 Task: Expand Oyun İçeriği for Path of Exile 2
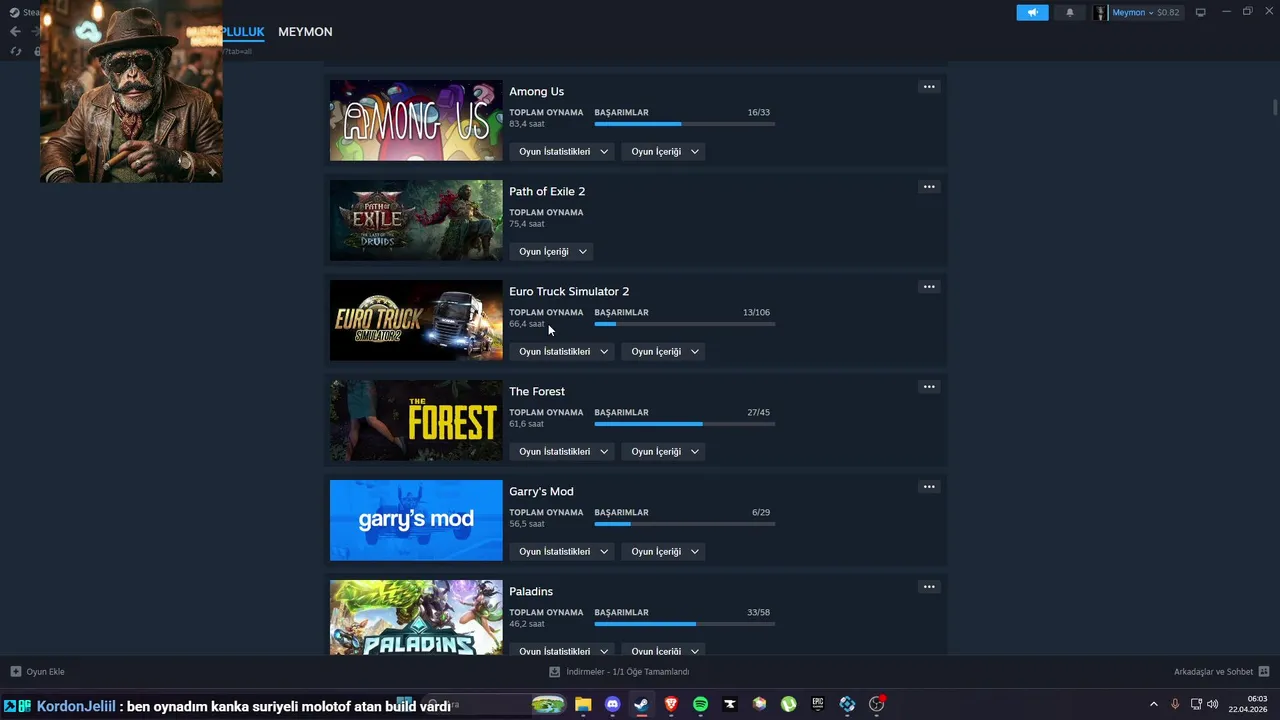tap(551, 252)
